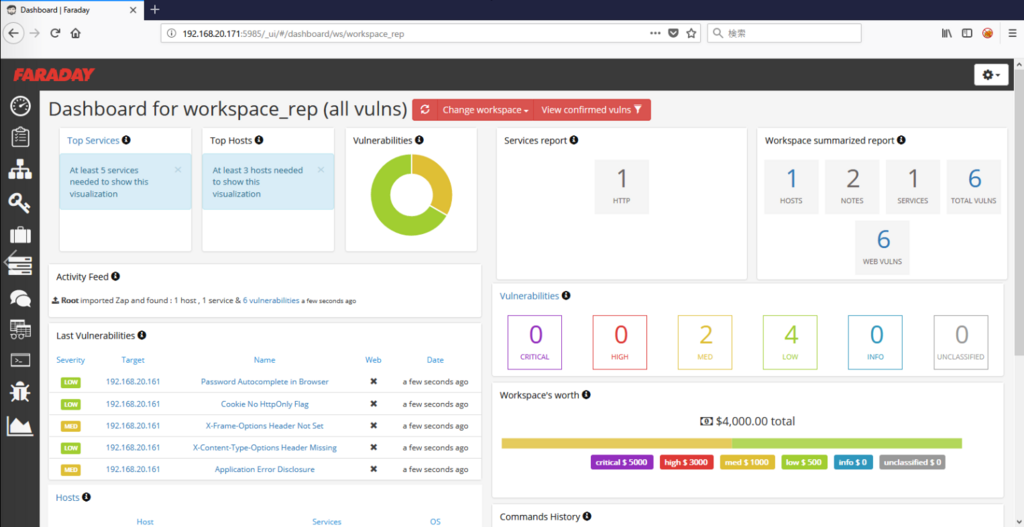The height and width of the screenshot is (527, 1024).
Task: Sort Last Vulnerabilities by Date column
Action: [x=435, y=360]
